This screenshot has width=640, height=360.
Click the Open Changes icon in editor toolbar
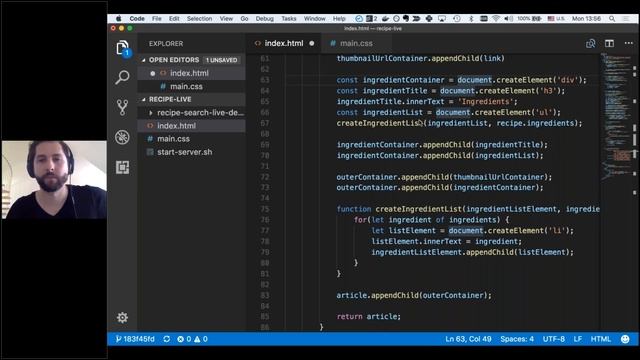coord(590,43)
